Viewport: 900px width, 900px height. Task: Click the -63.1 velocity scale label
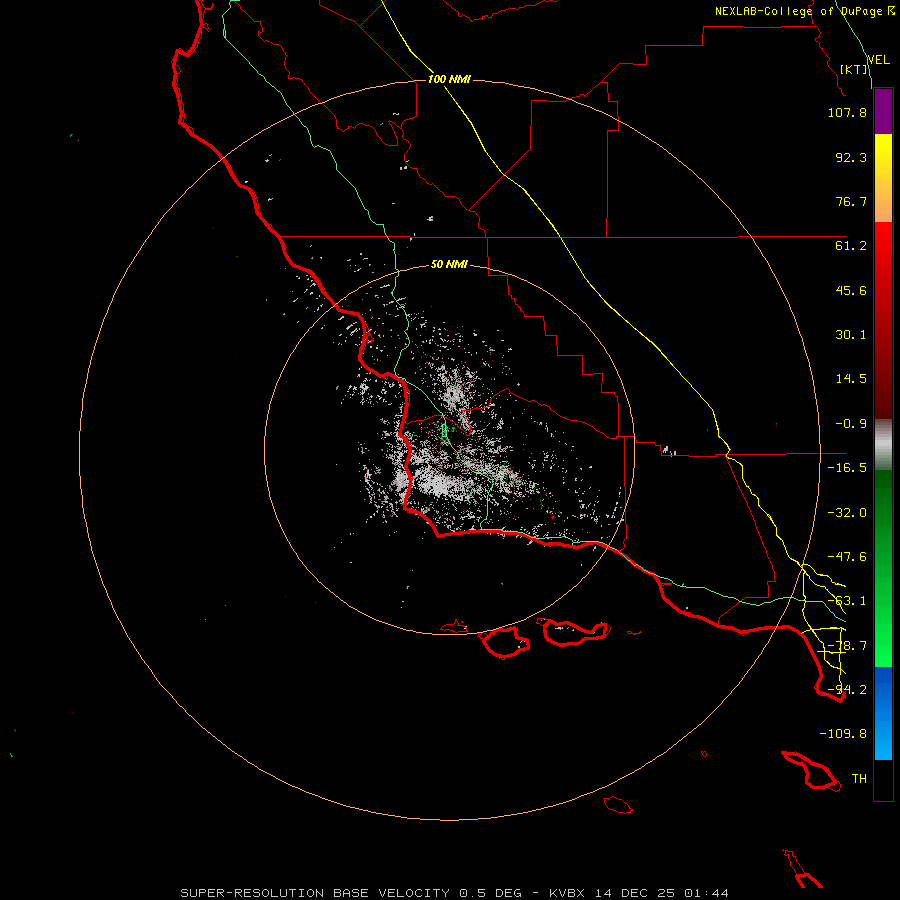point(847,601)
